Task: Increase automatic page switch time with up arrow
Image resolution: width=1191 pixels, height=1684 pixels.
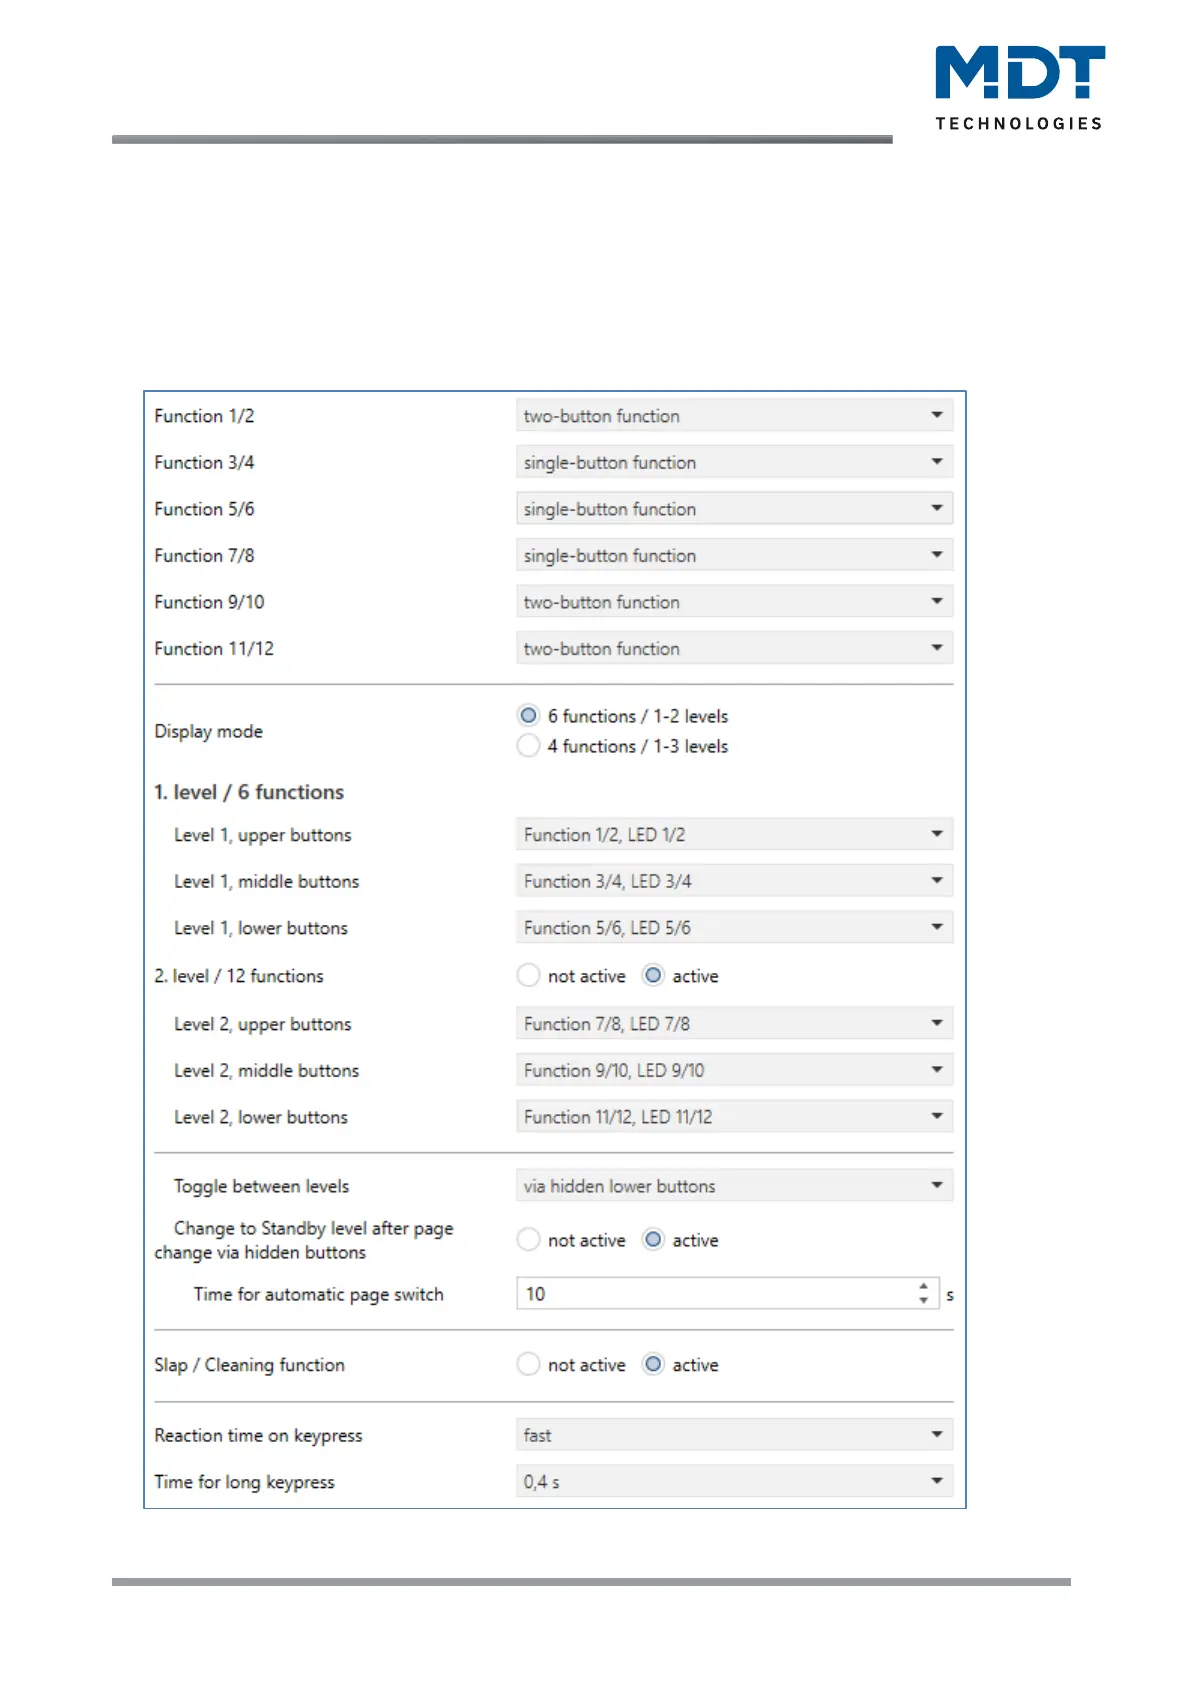Action: coord(924,1287)
